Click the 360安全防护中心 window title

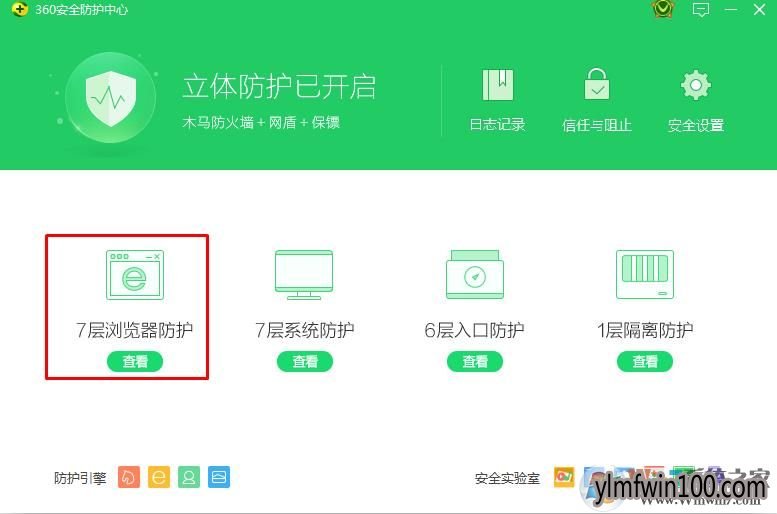81,9
